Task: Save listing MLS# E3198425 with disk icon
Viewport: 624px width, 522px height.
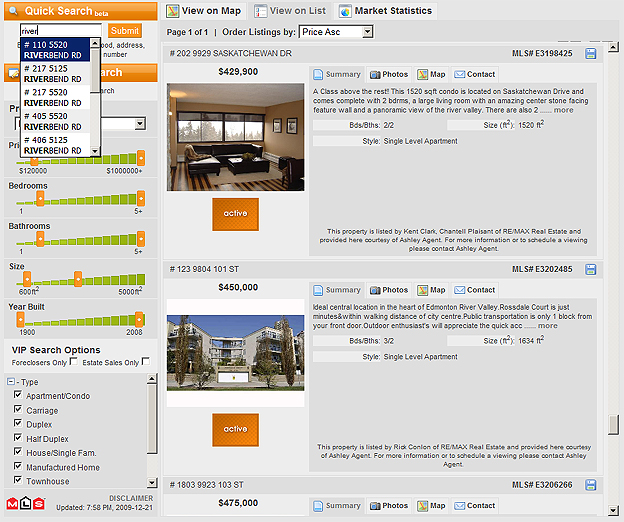Action: pyautogui.click(x=591, y=53)
